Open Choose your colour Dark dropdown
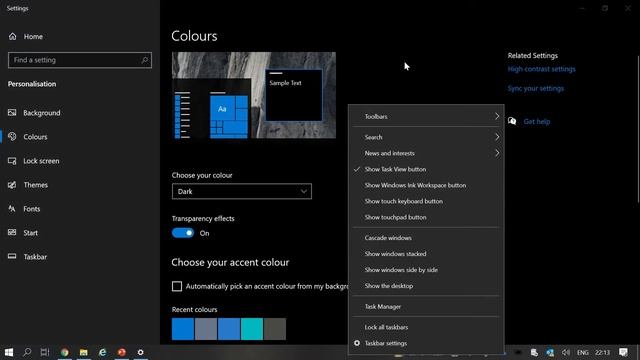 (242, 191)
